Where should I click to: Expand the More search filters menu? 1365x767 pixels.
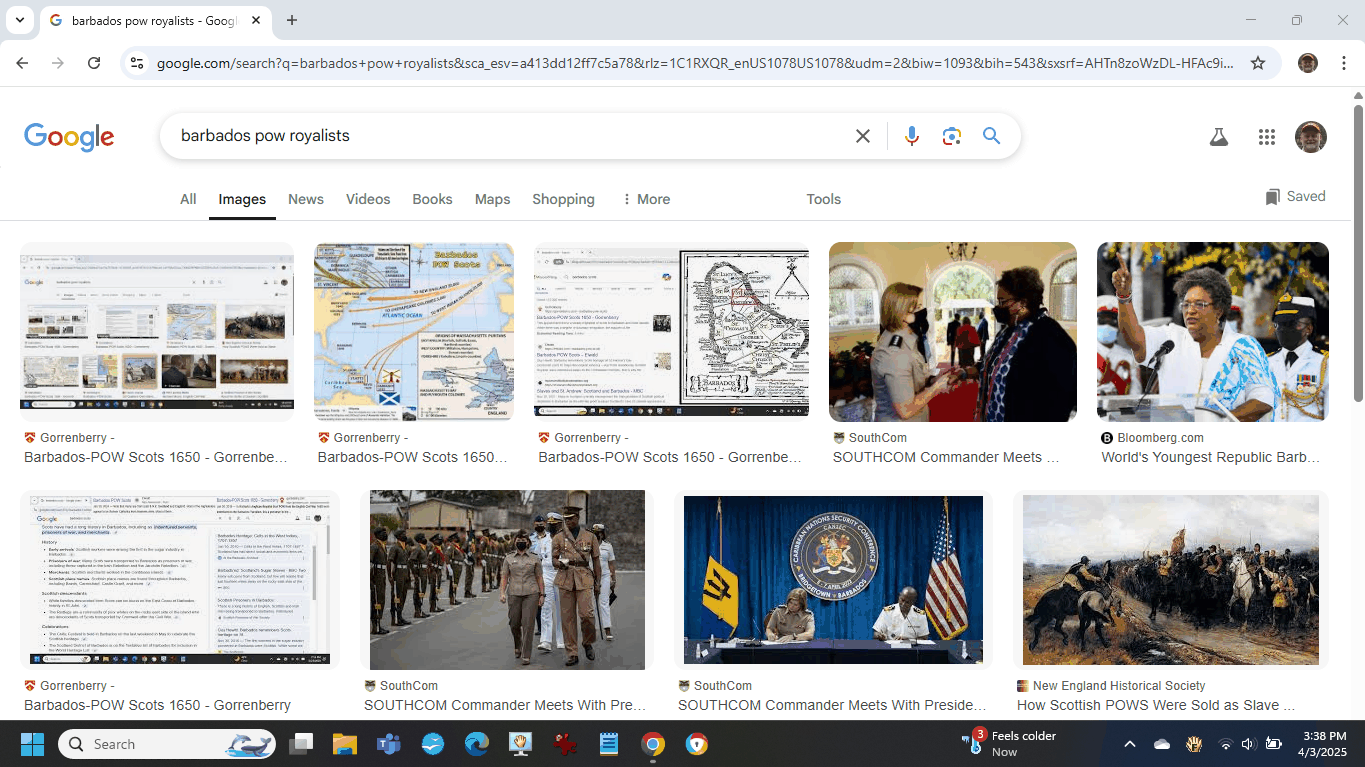(x=645, y=199)
